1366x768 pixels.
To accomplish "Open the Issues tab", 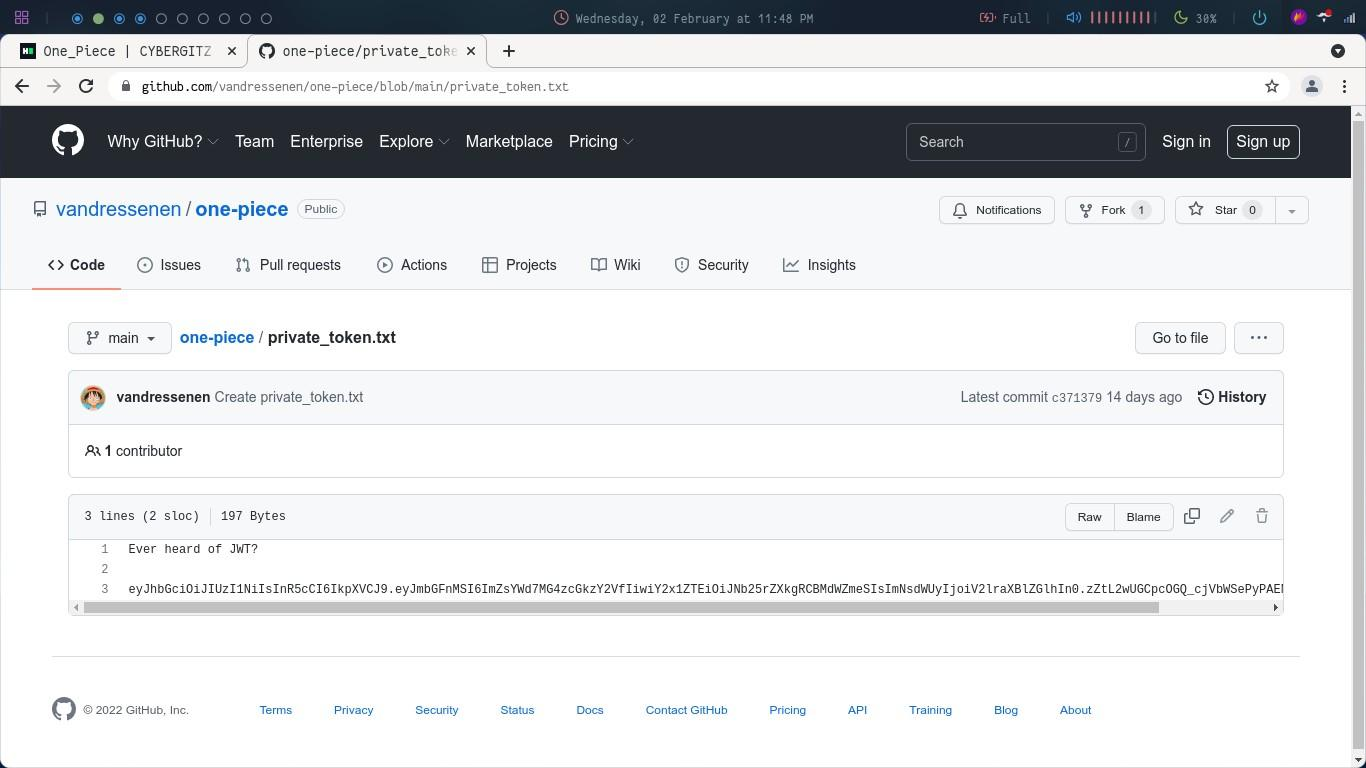I will pyautogui.click(x=169, y=265).
